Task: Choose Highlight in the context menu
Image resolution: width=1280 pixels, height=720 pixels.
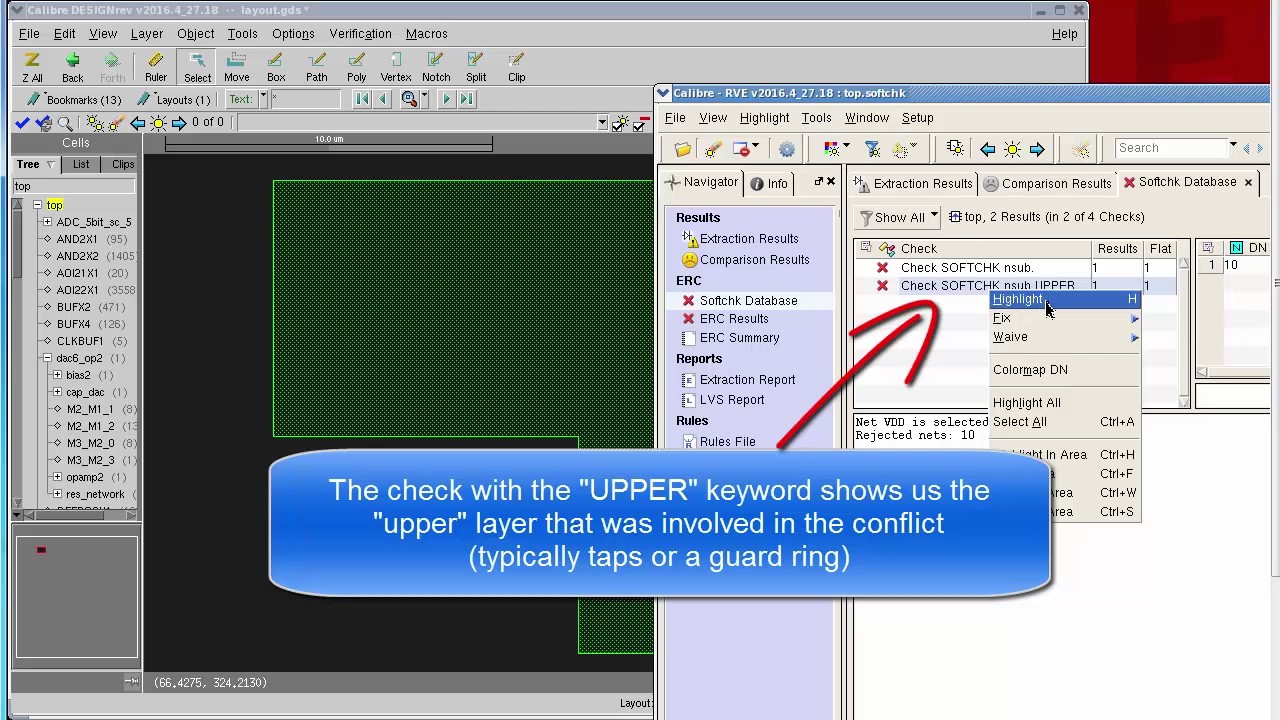Action: pos(1065,299)
